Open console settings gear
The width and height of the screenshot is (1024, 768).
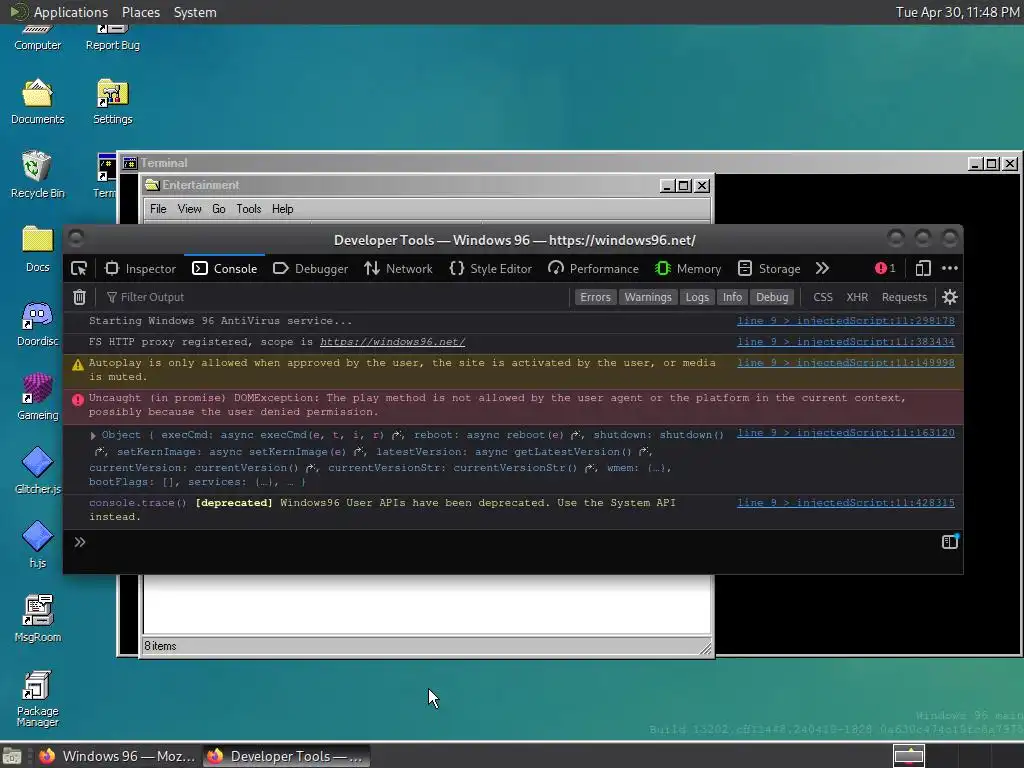(950, 297)
